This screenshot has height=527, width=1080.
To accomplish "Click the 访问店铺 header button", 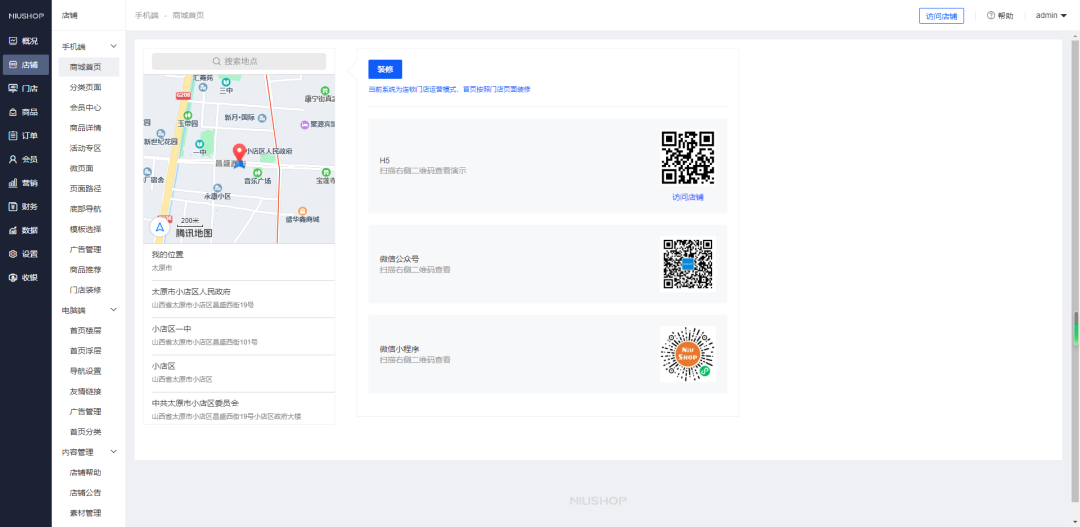I will (x=942, y=16).
